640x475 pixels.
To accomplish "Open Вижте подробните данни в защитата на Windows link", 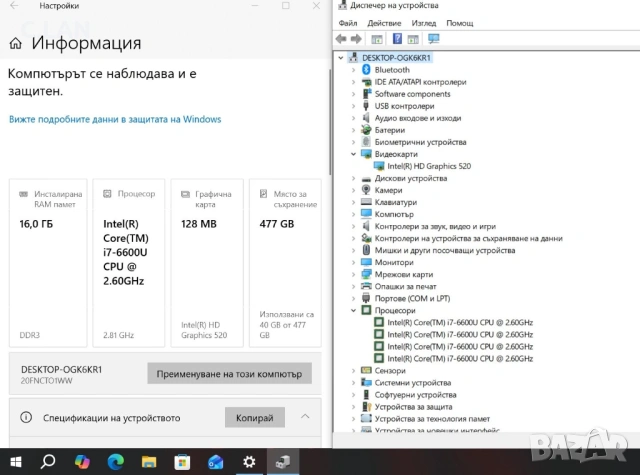I will [115, 119].
